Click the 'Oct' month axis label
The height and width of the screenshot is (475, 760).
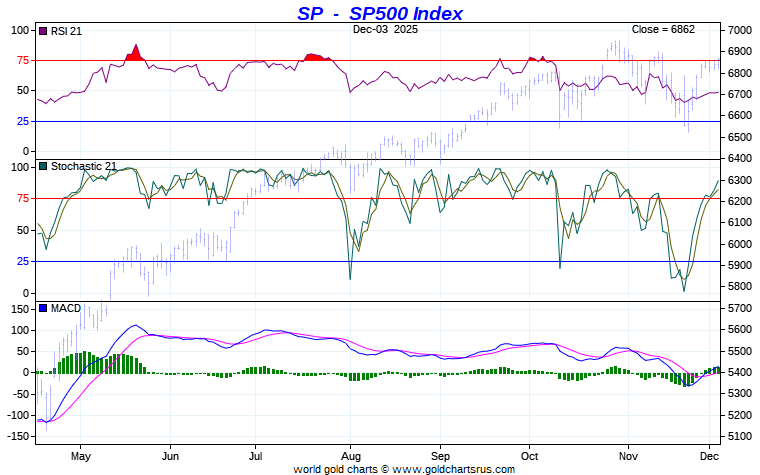(530, 456)
